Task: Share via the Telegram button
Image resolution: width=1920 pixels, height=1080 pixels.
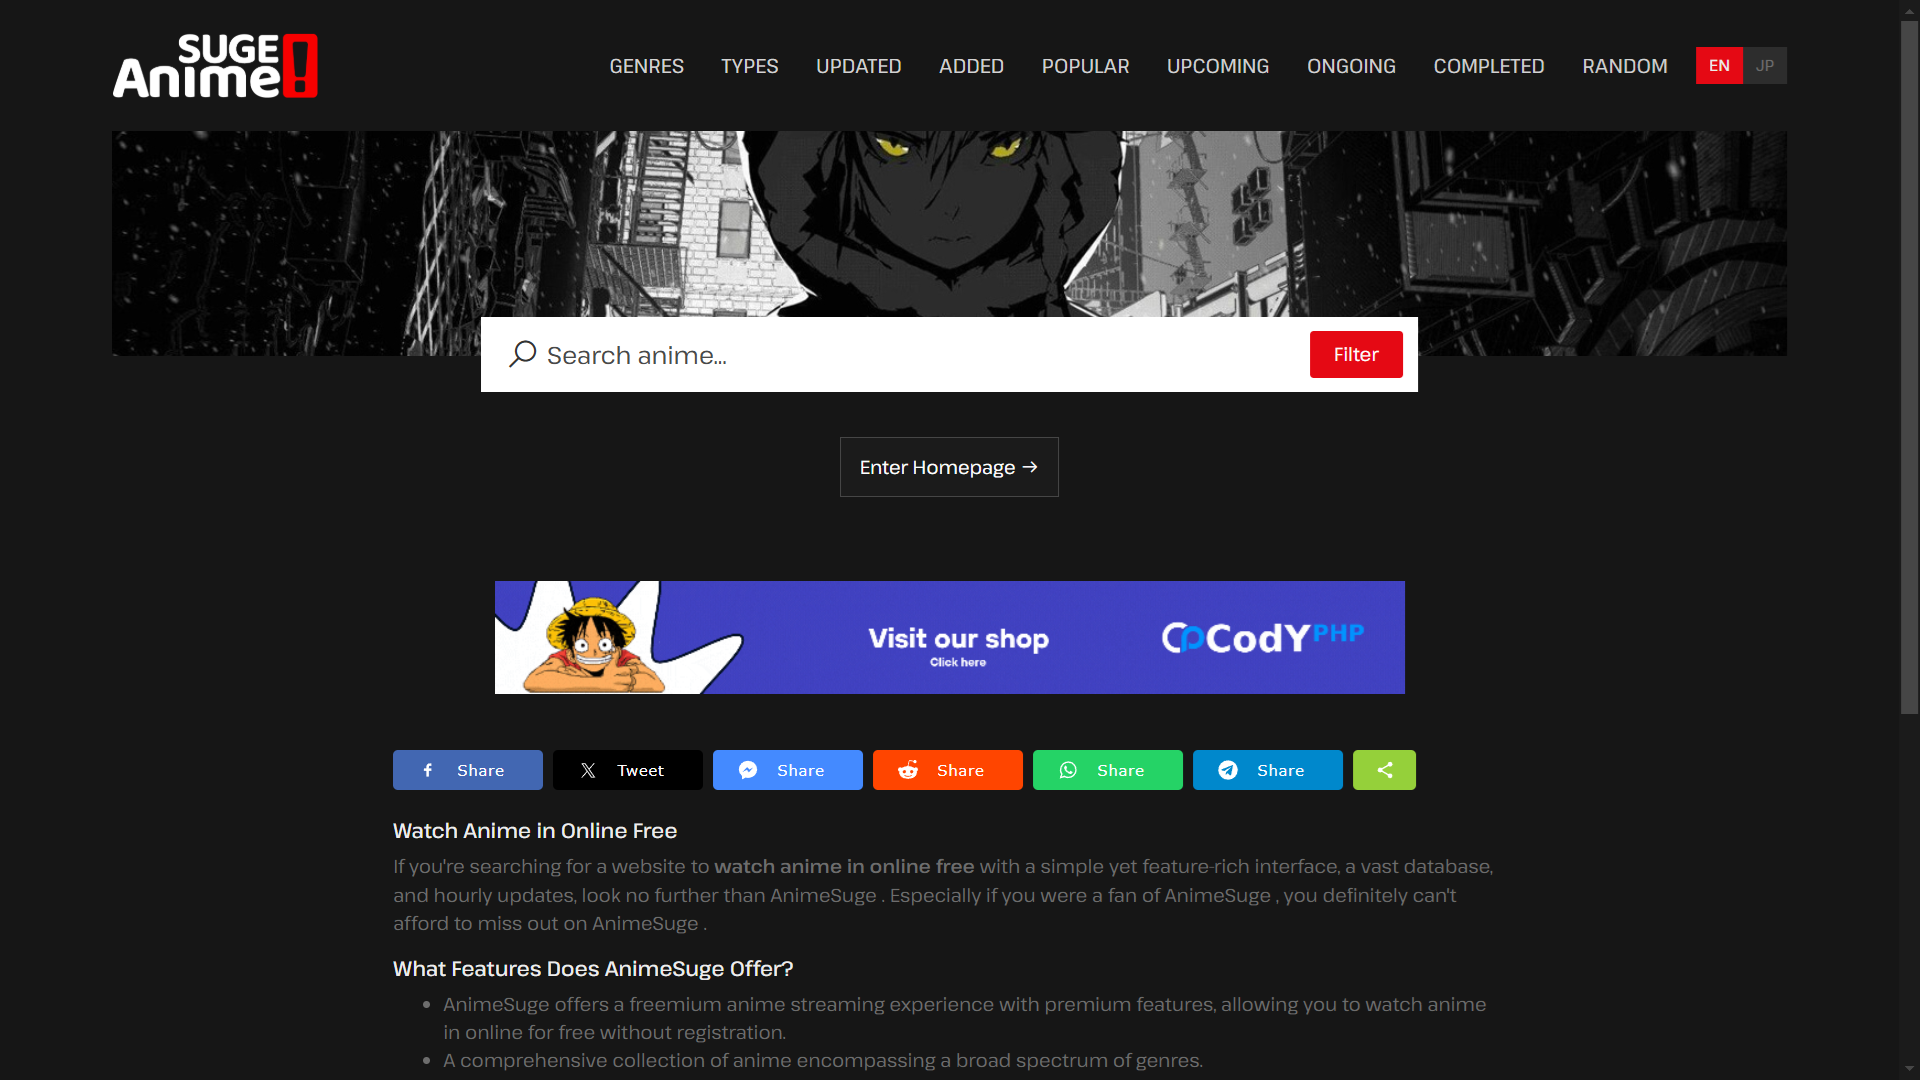Action: 1267,770
